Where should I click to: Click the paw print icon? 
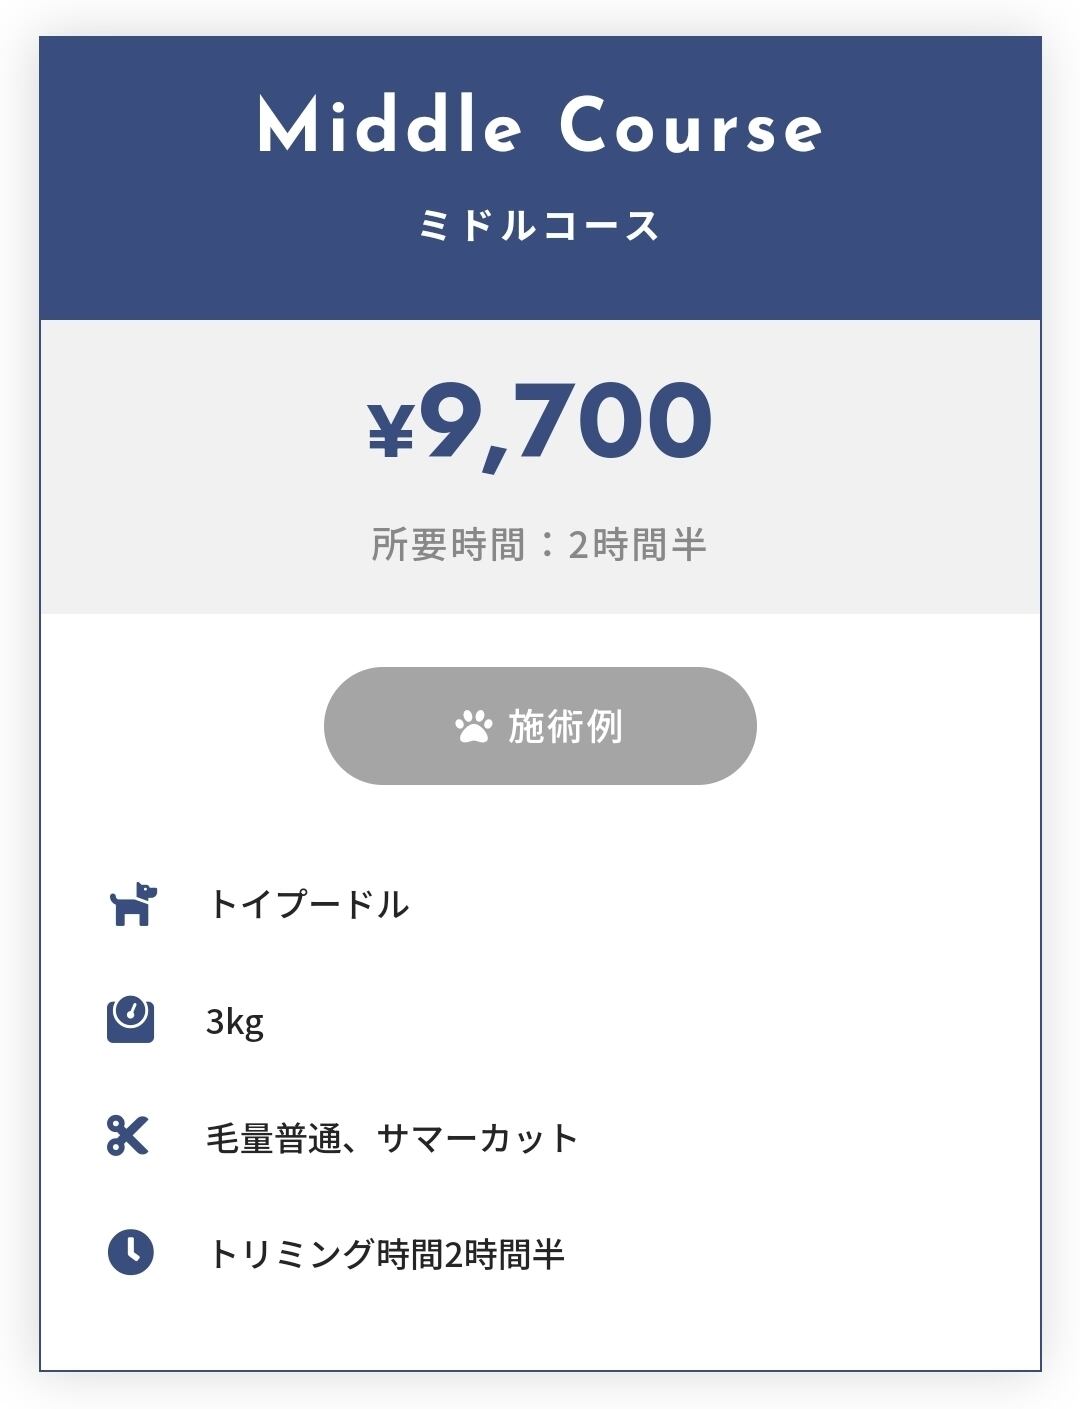[474, 727]
